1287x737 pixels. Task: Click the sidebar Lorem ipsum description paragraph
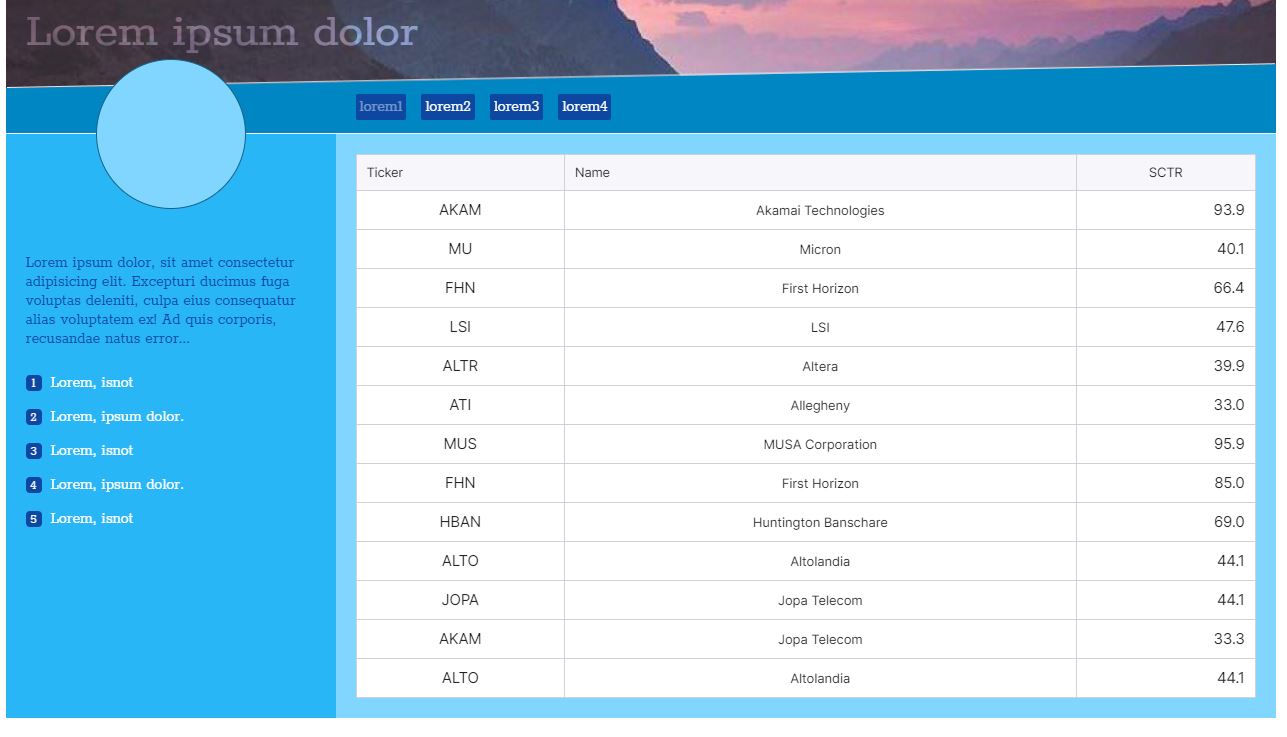click(161, 301)
